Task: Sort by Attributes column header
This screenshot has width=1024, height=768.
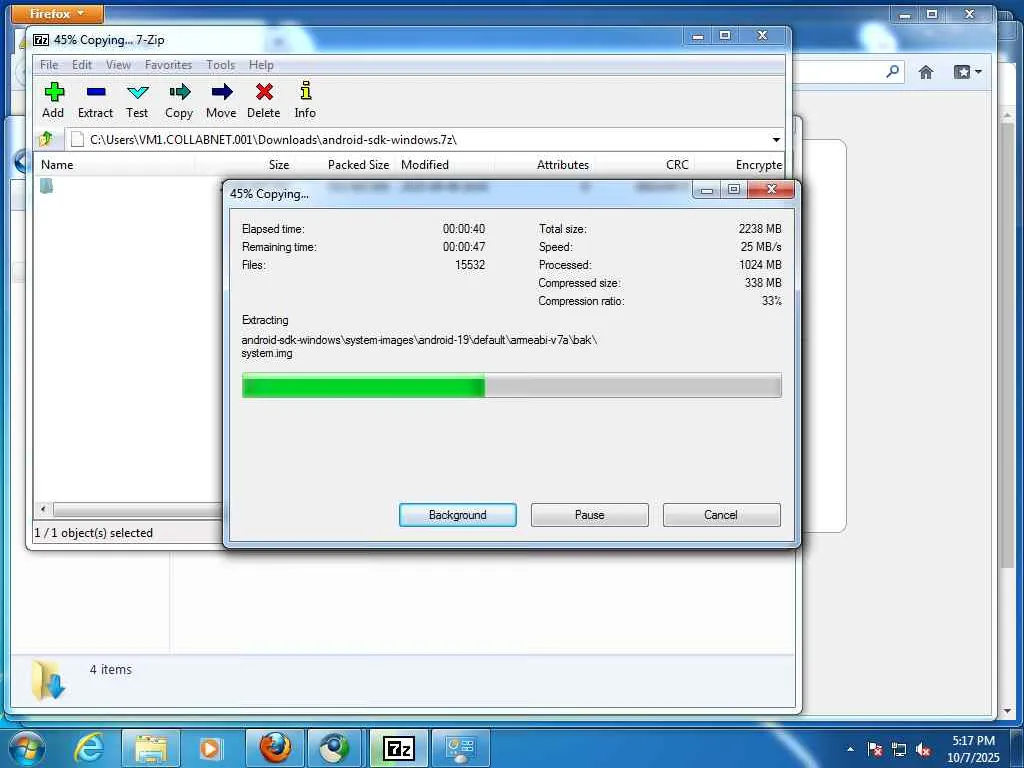Action: (x=544, y=165)
